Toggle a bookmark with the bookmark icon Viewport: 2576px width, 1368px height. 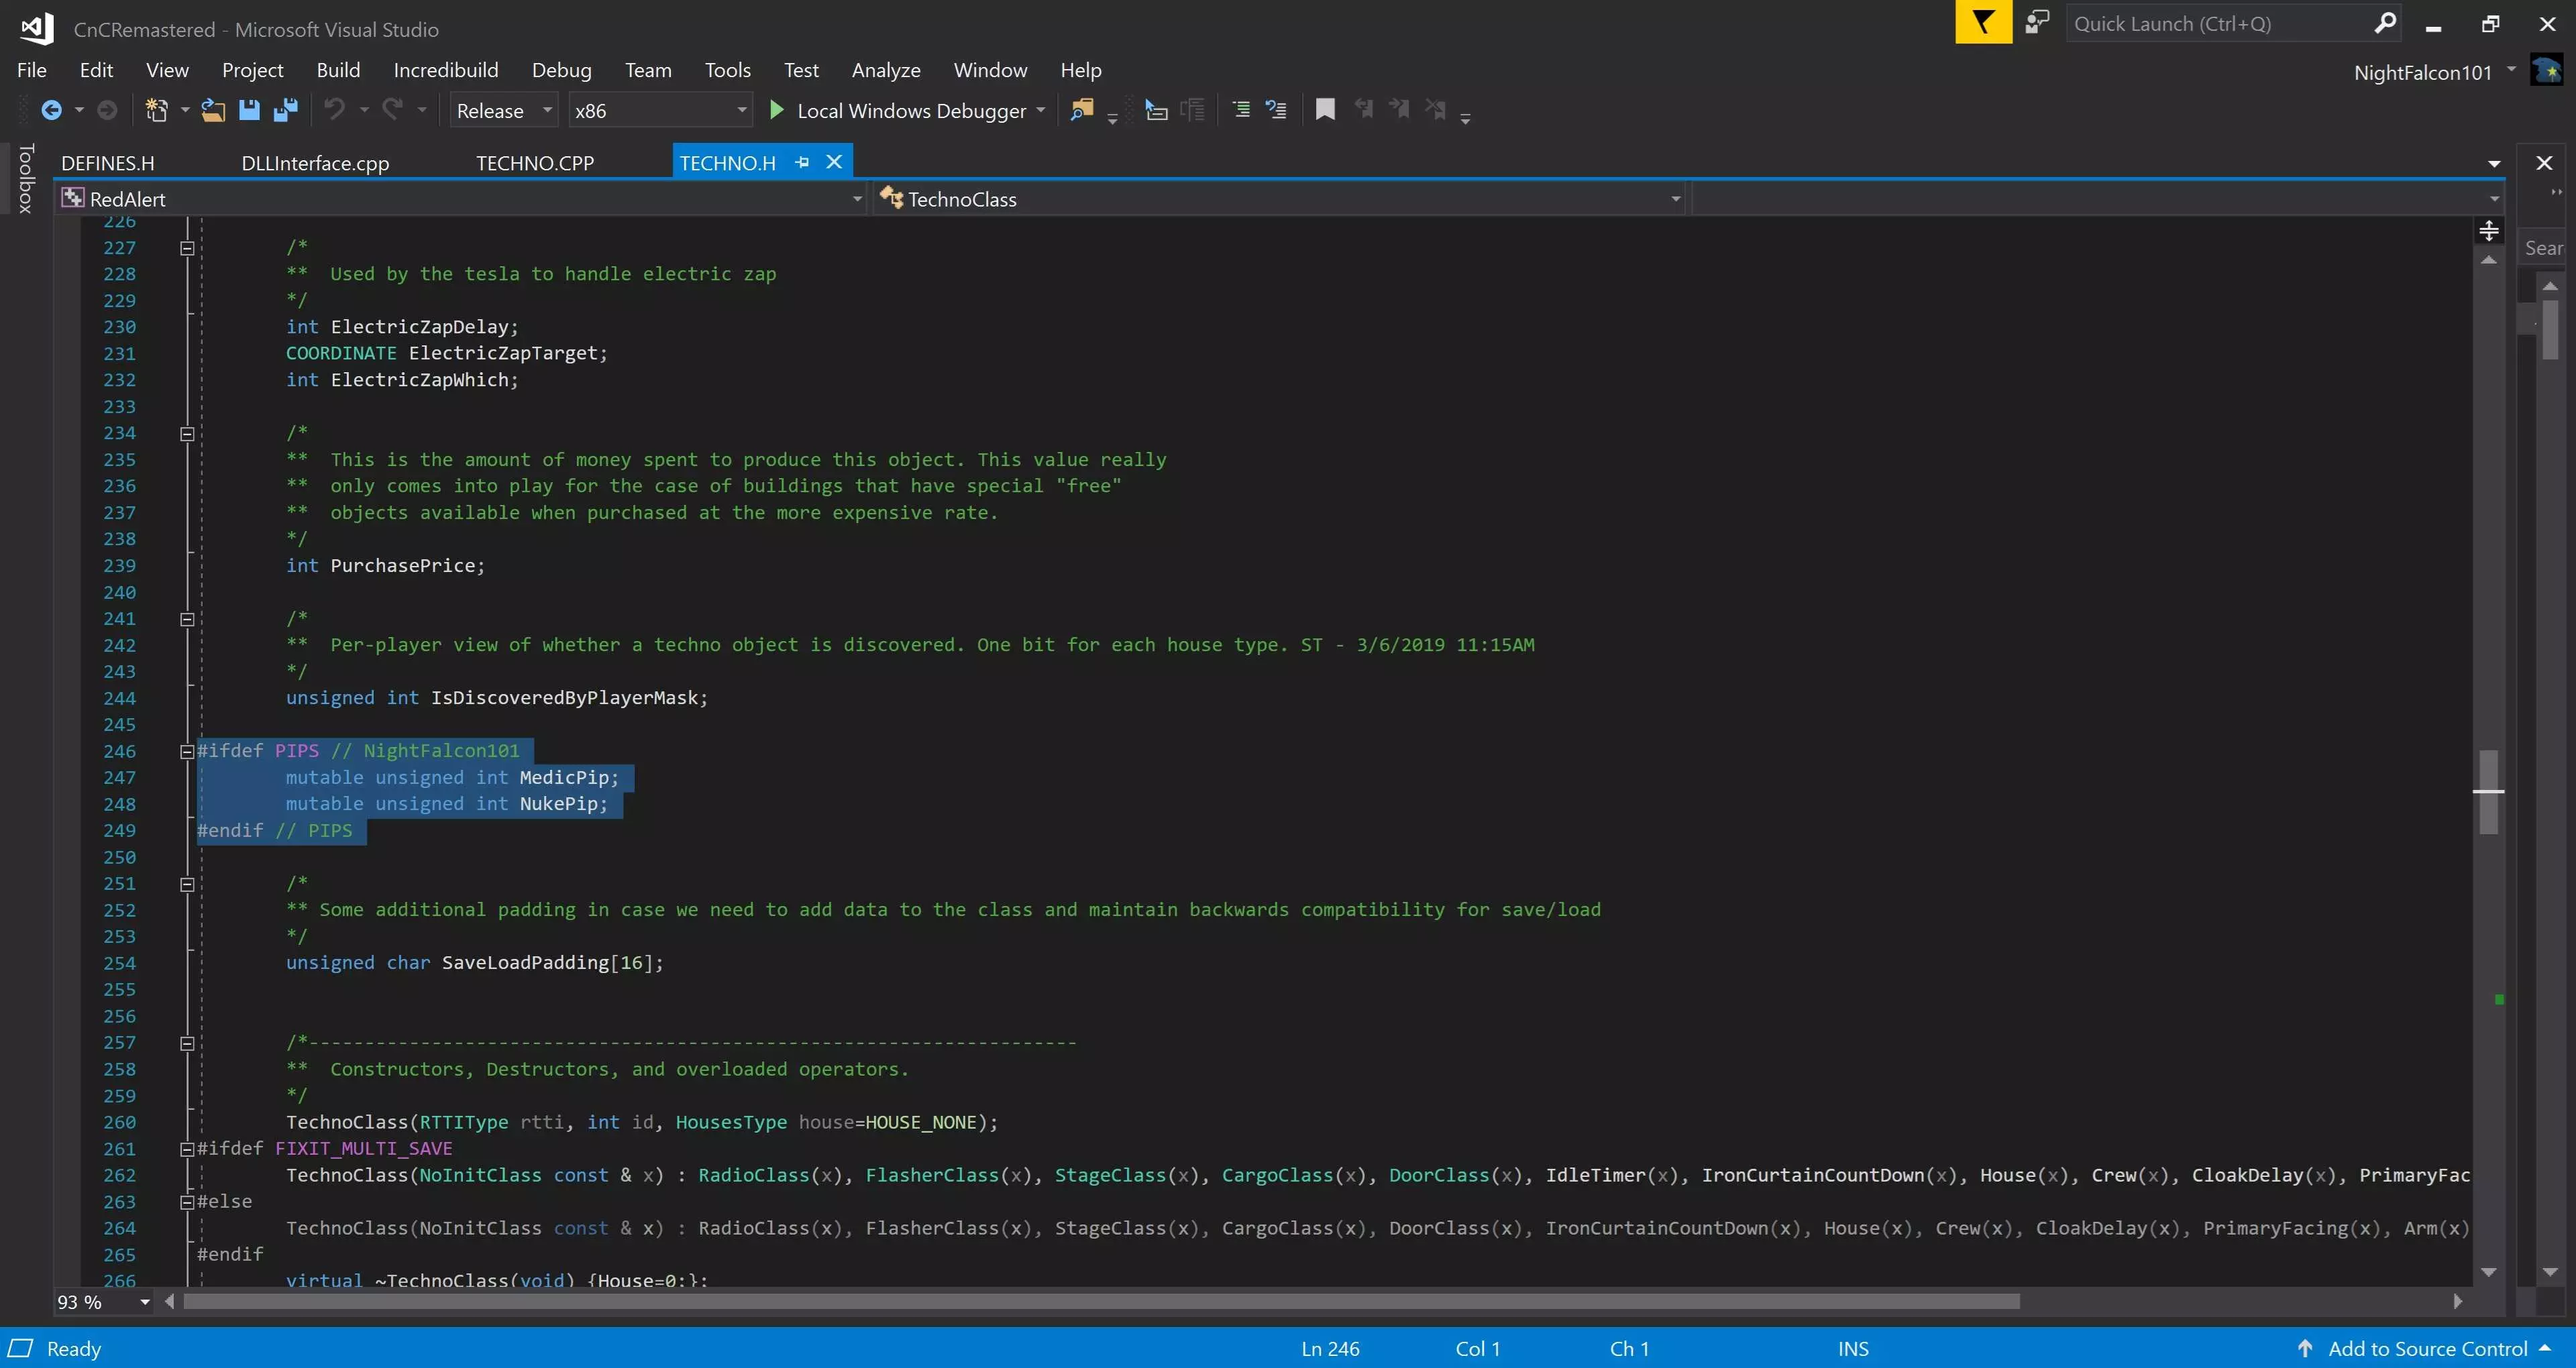click(1325, 110)
